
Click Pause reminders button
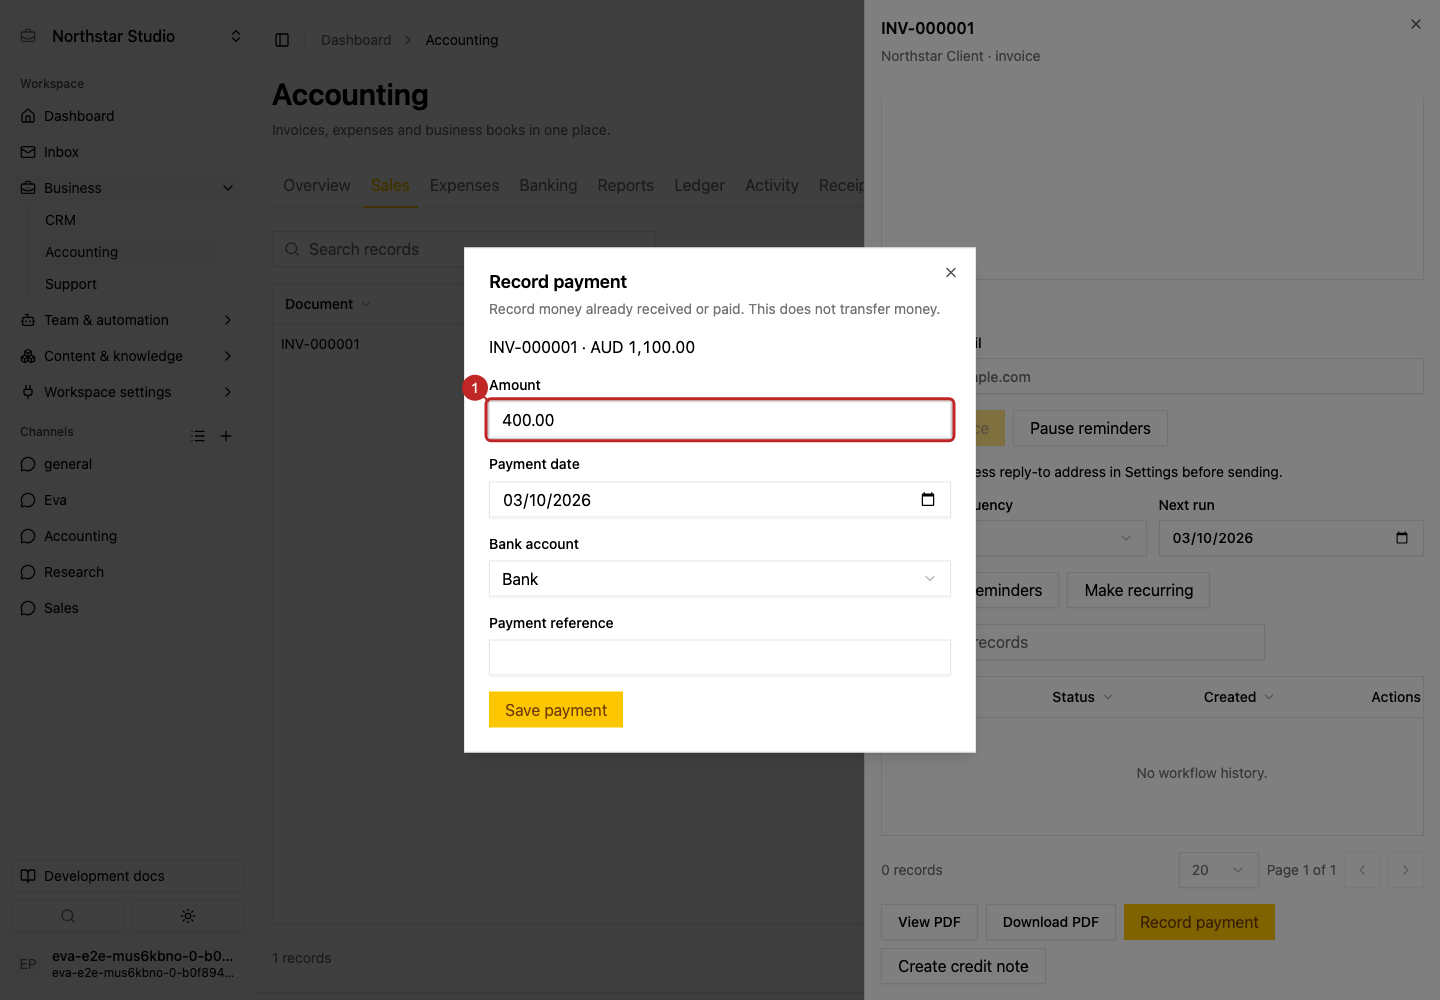[1090, 428]
